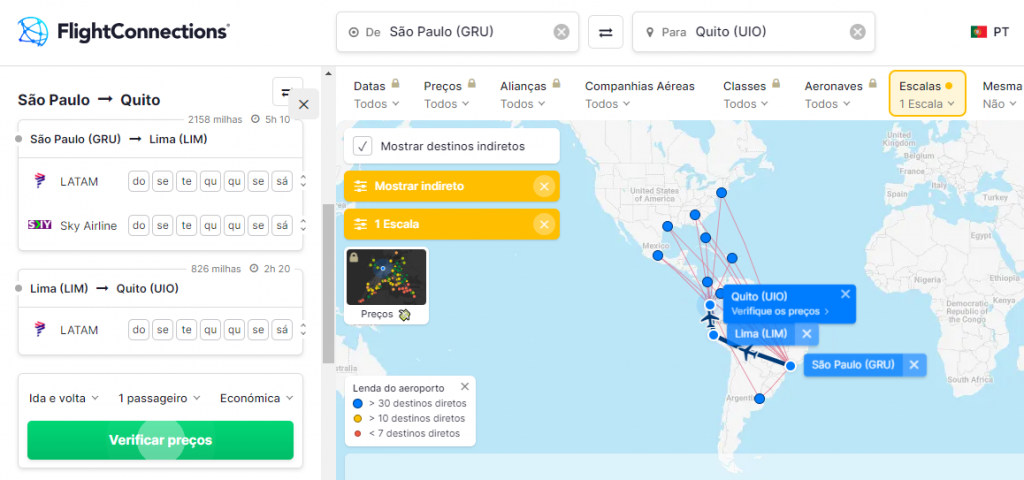Remove the Mostrar indireto filter chip
The height and width of the screenshot is (480, 1024).
543,187
